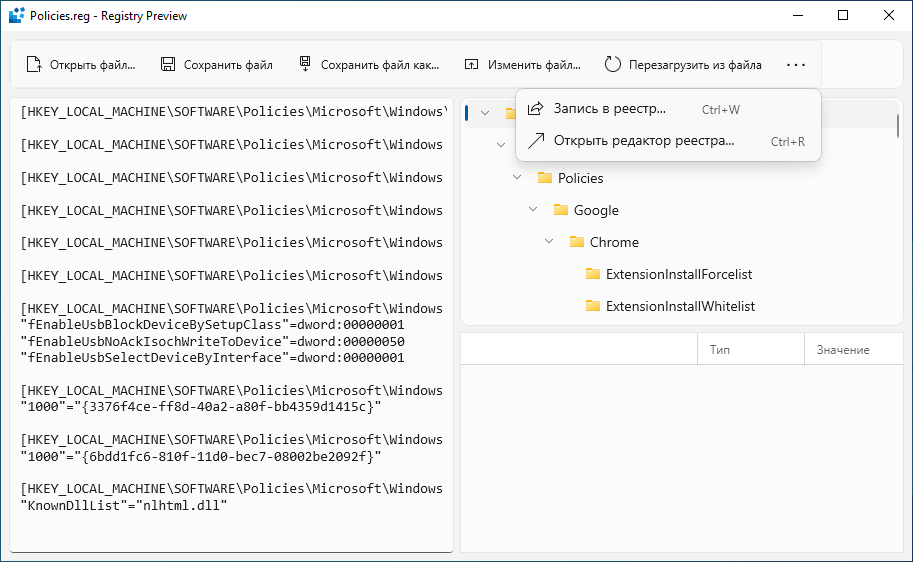Screen dimensions: 913x562
Task: Collapse the topmost tree node chevron
Action: (x=485, y=113)
